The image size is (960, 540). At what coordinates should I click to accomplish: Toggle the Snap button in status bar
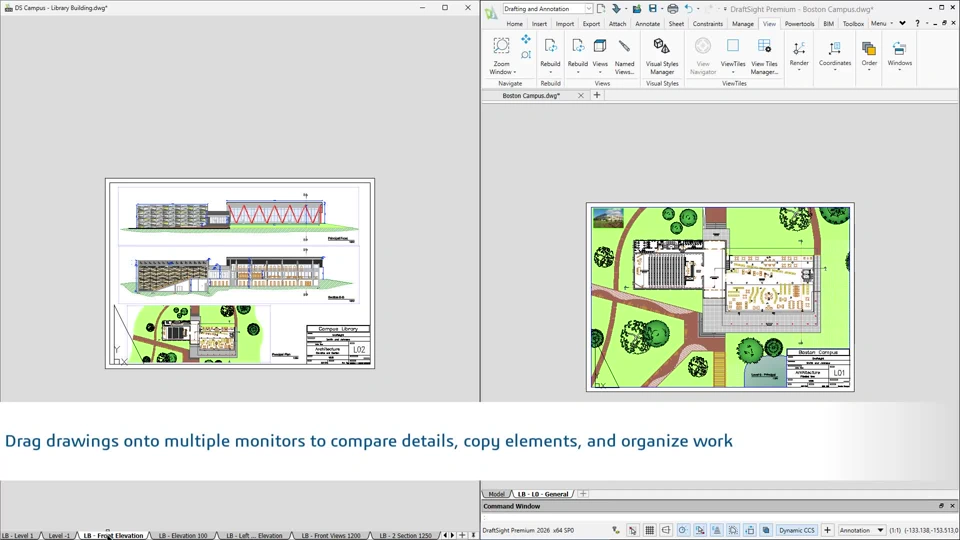[633, 530]
